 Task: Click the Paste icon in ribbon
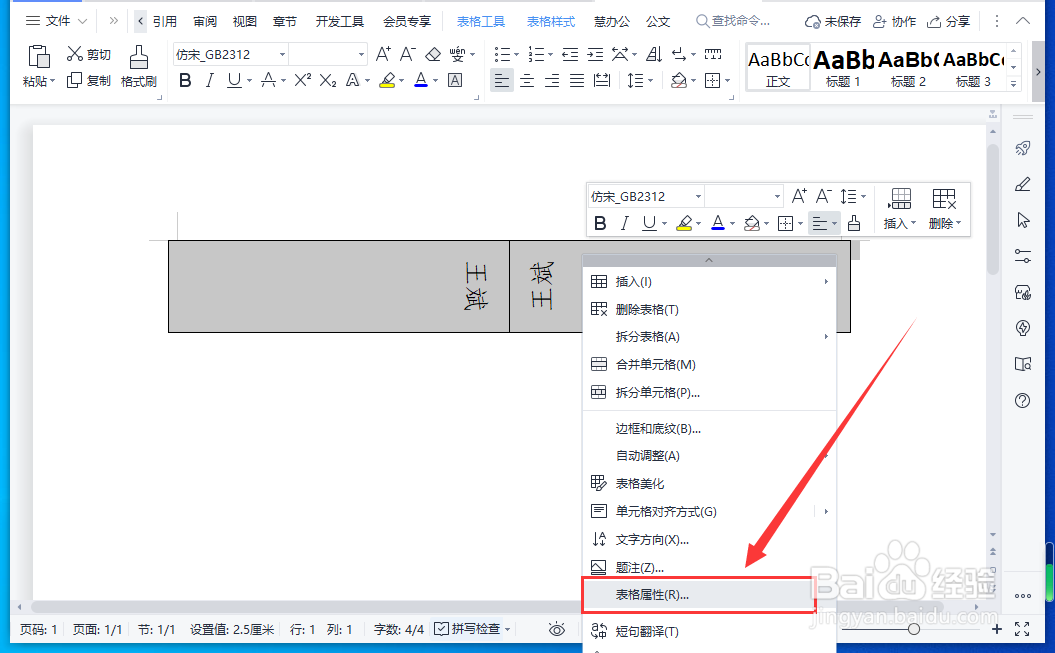tap(38, 56)
